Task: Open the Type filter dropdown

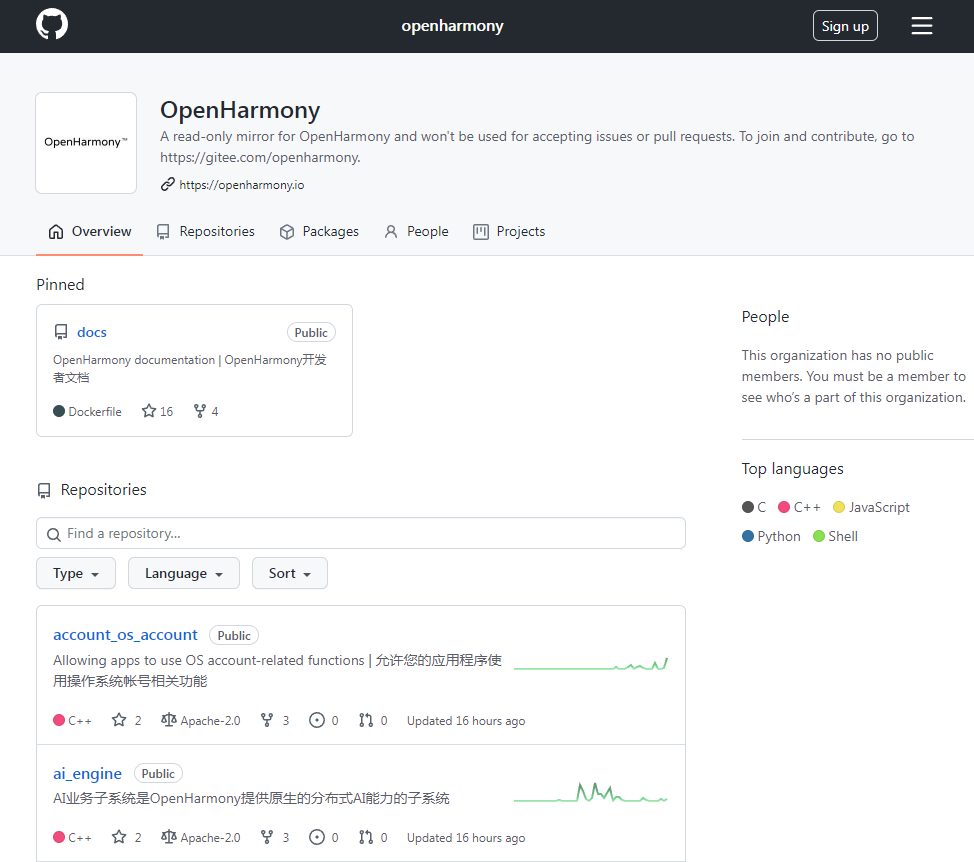Action: [x=76, y=573]
